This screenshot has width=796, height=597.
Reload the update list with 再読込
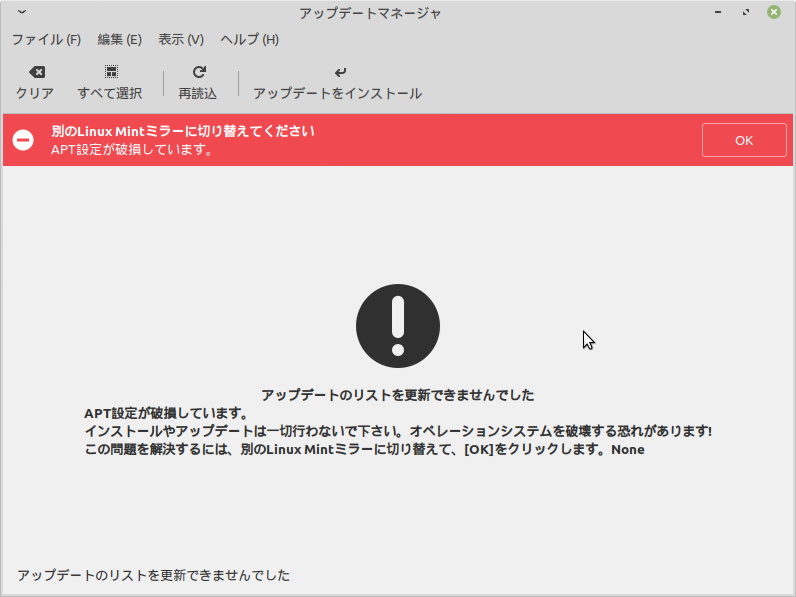pyautogui.click(x=198, y=83)
